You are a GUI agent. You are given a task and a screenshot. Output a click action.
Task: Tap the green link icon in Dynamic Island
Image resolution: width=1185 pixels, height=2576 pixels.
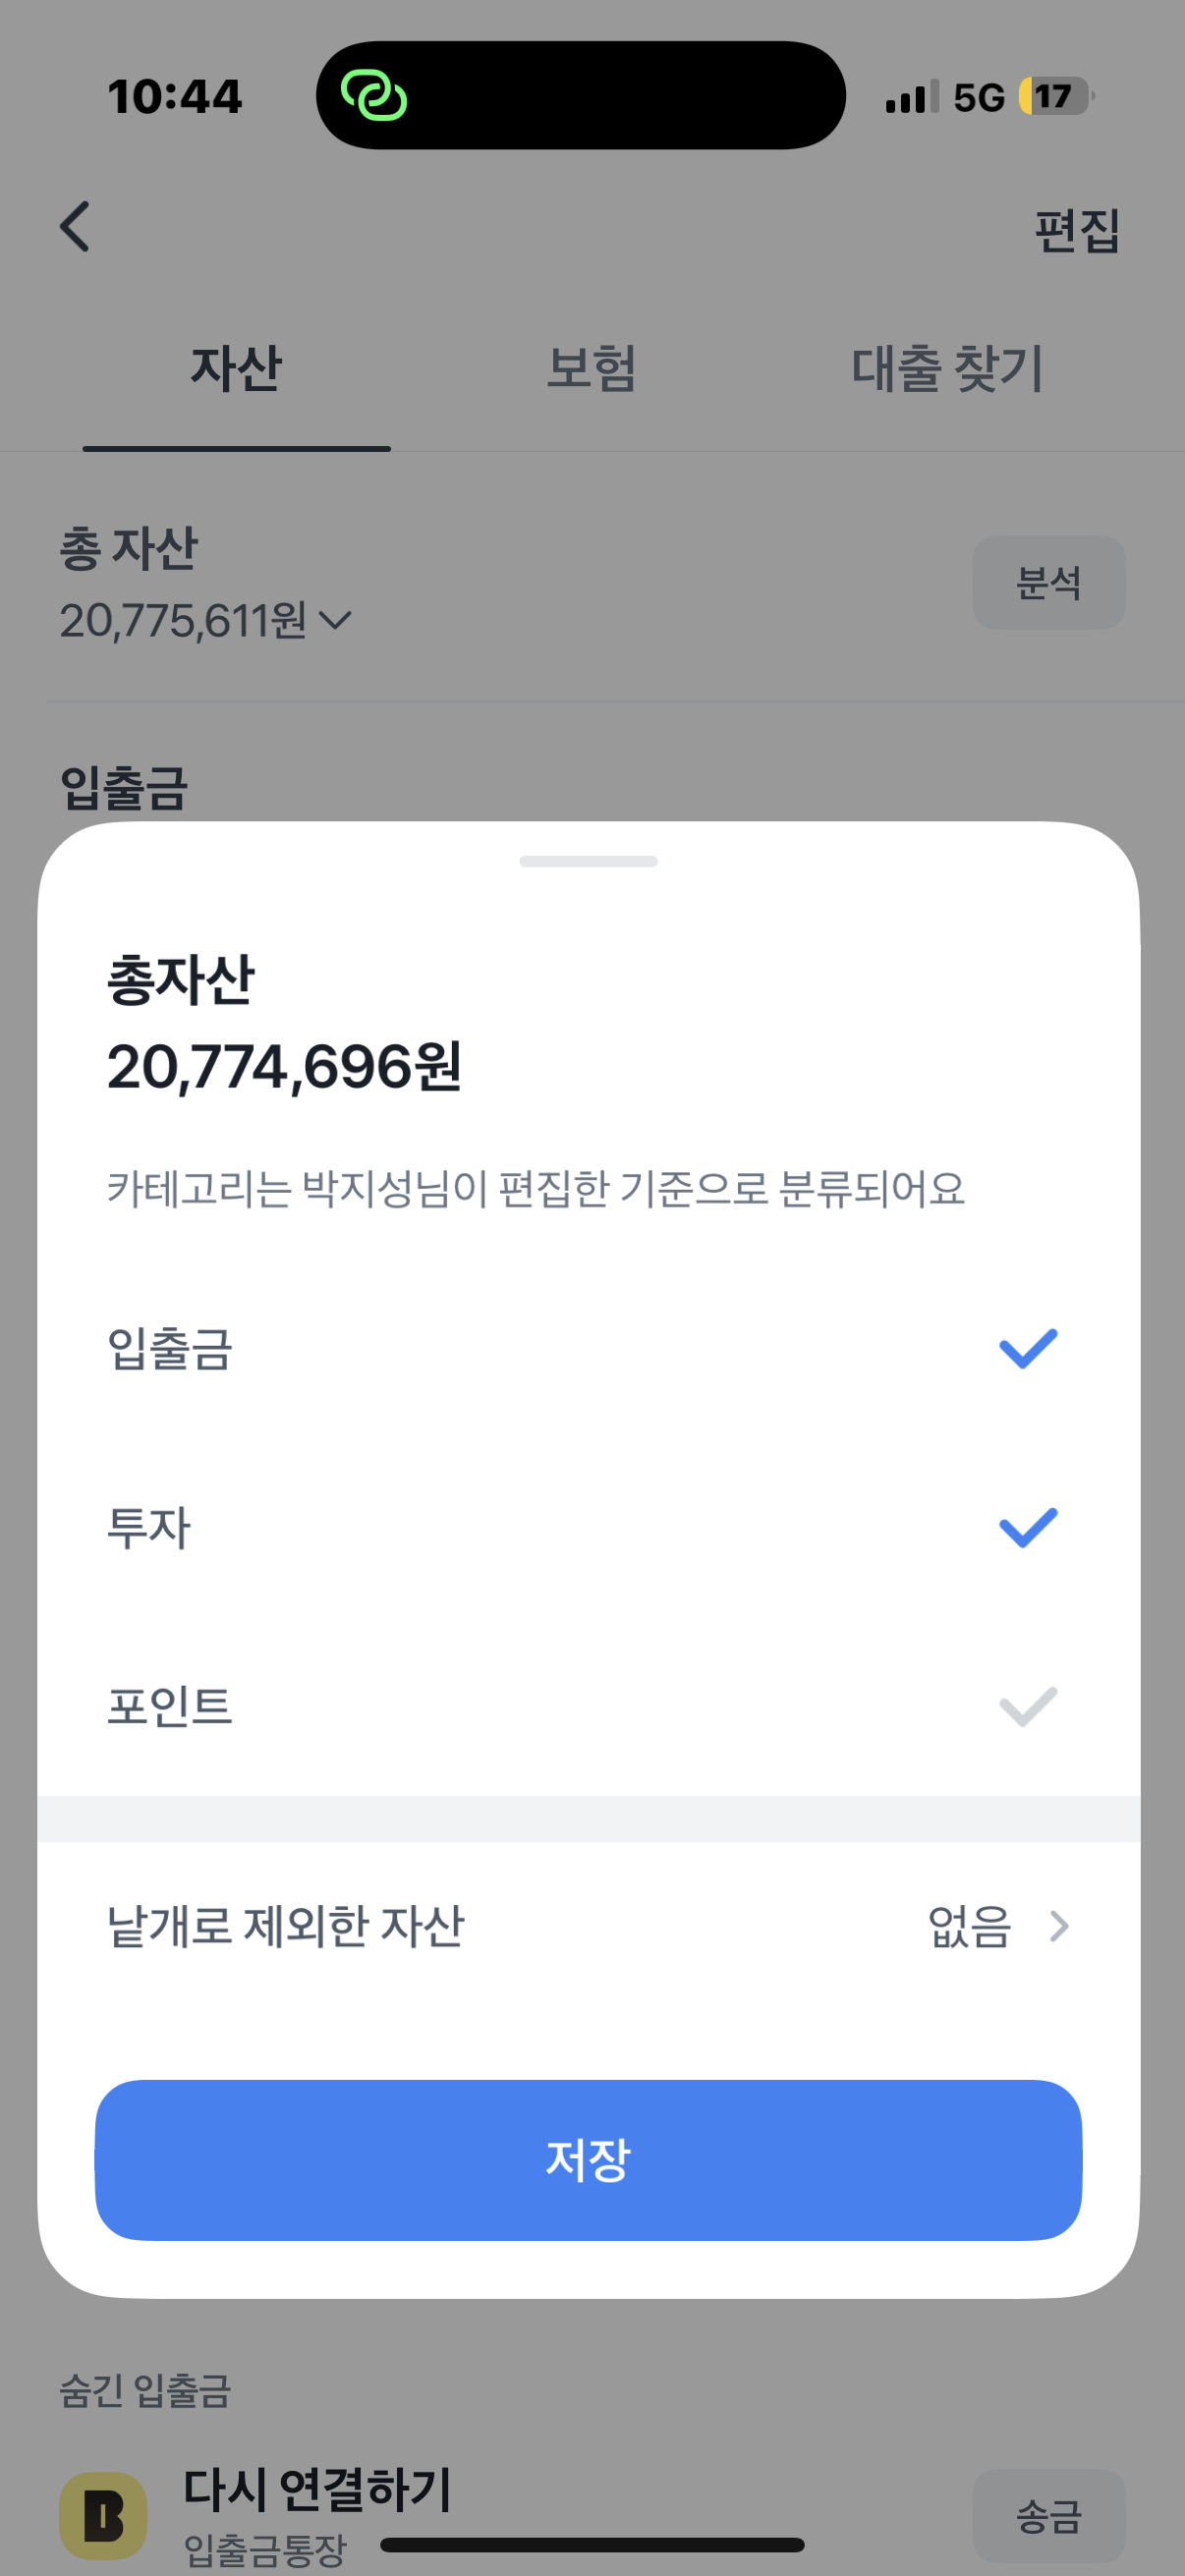click(374, 96)
